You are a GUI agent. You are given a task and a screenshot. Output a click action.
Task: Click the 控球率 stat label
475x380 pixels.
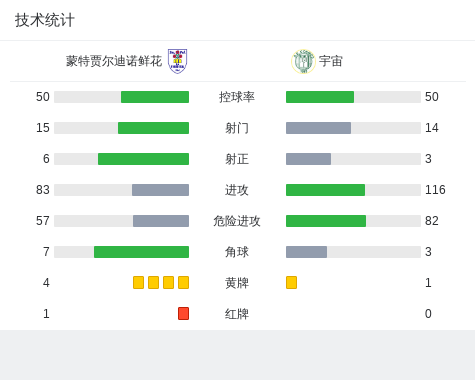(x=237, y=97)
